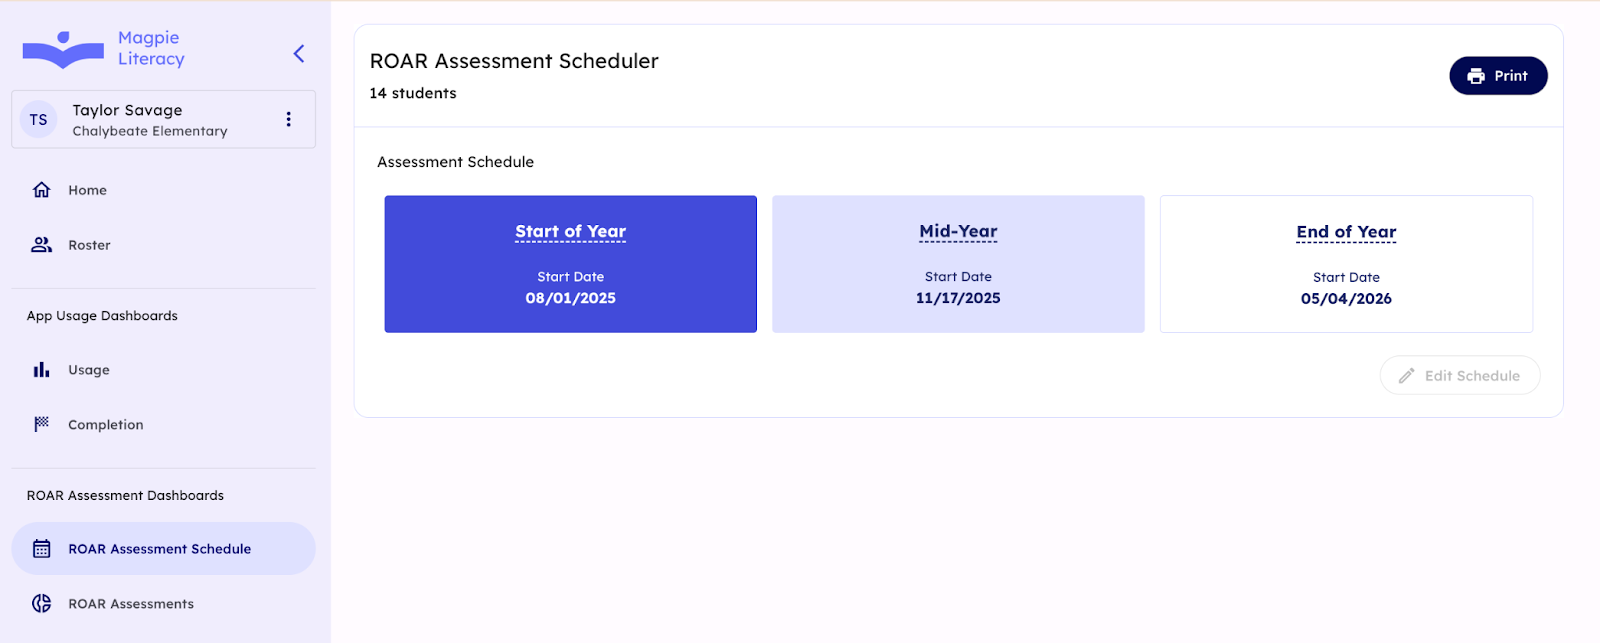
Task: Go to the Home menu item
Action: point(87,190)
